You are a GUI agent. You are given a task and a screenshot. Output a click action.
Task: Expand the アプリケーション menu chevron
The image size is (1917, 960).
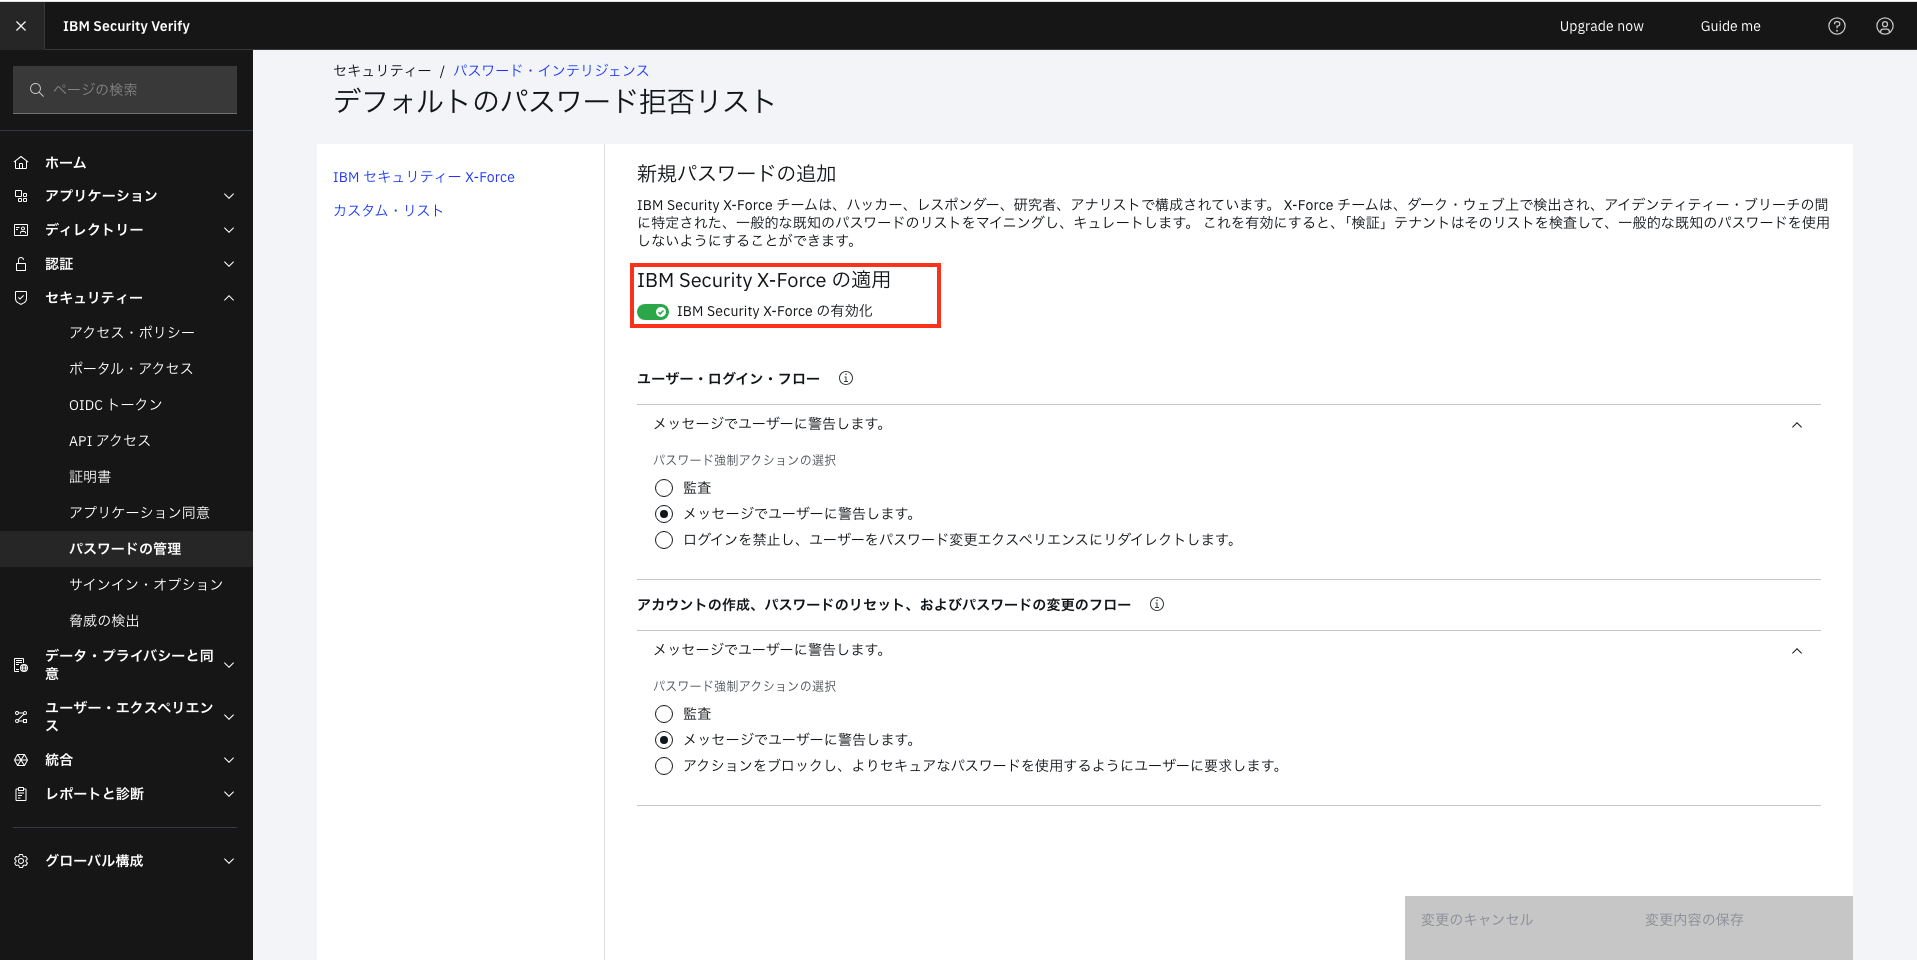[229, 196]
